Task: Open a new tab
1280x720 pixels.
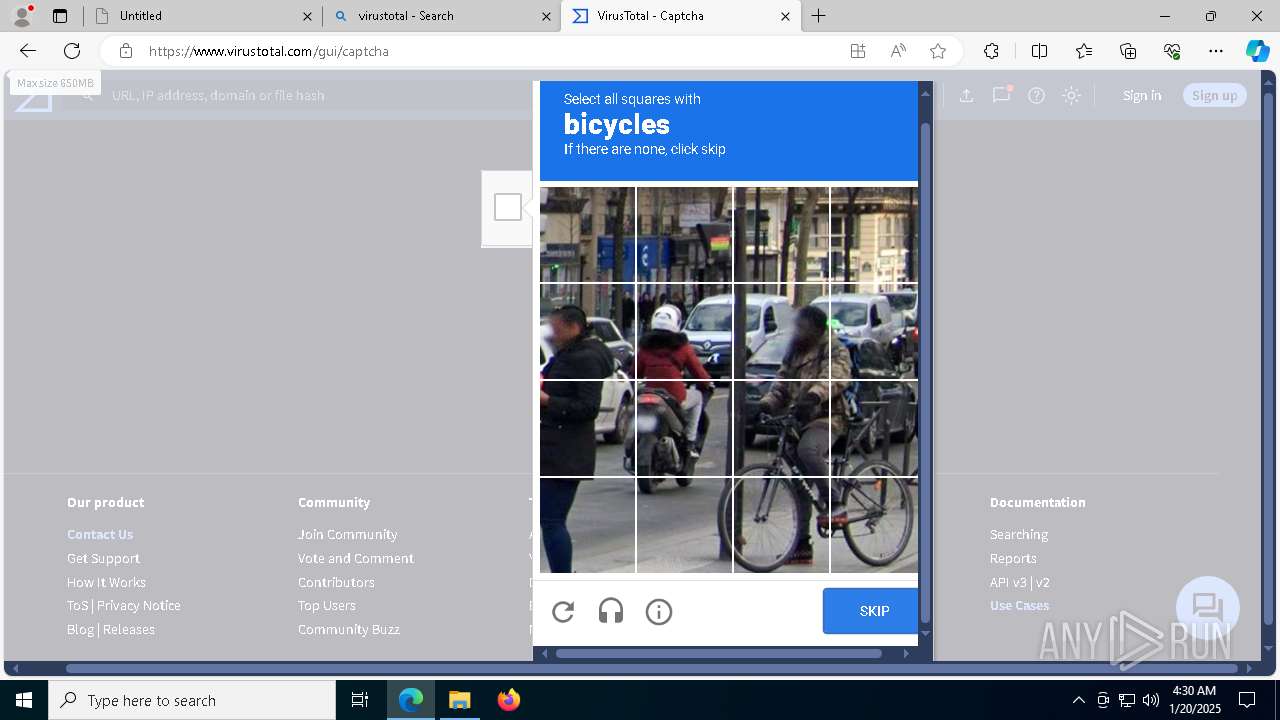Action: pyautogui.click(x=819, y=16)
